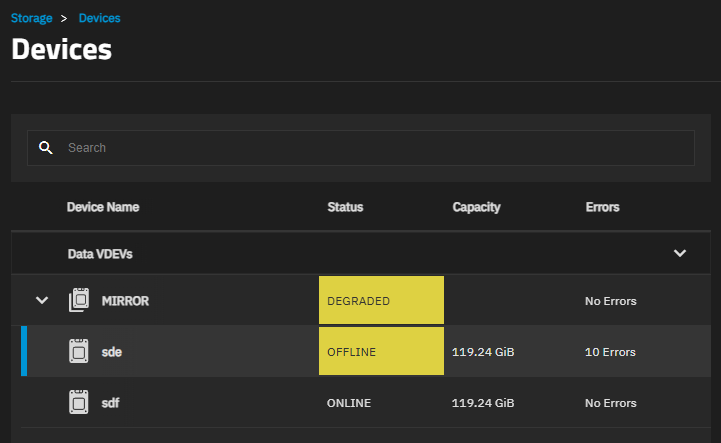The height and width of the screenshot is (443, 721).
Task: Click the Status column header
Action: [x=345, y=207]
